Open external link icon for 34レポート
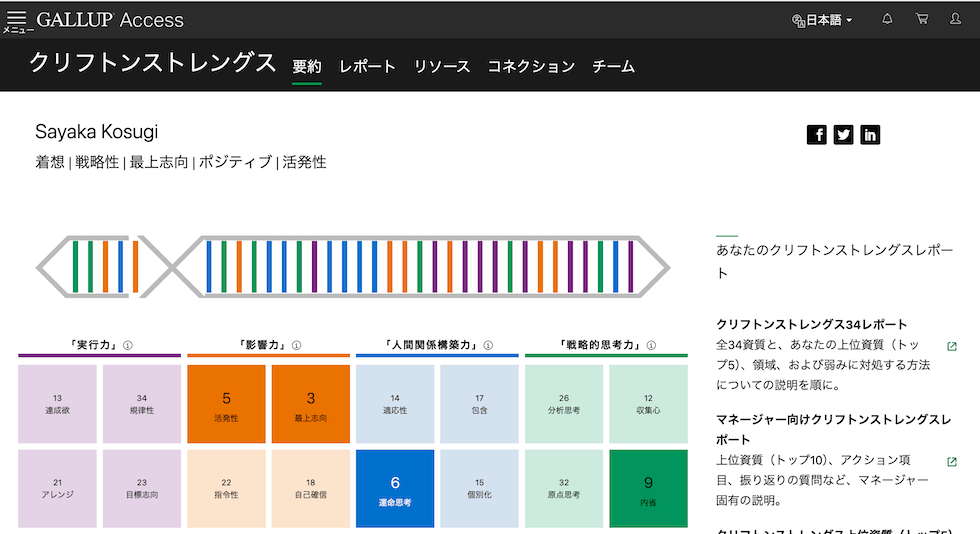 (952, 346)
